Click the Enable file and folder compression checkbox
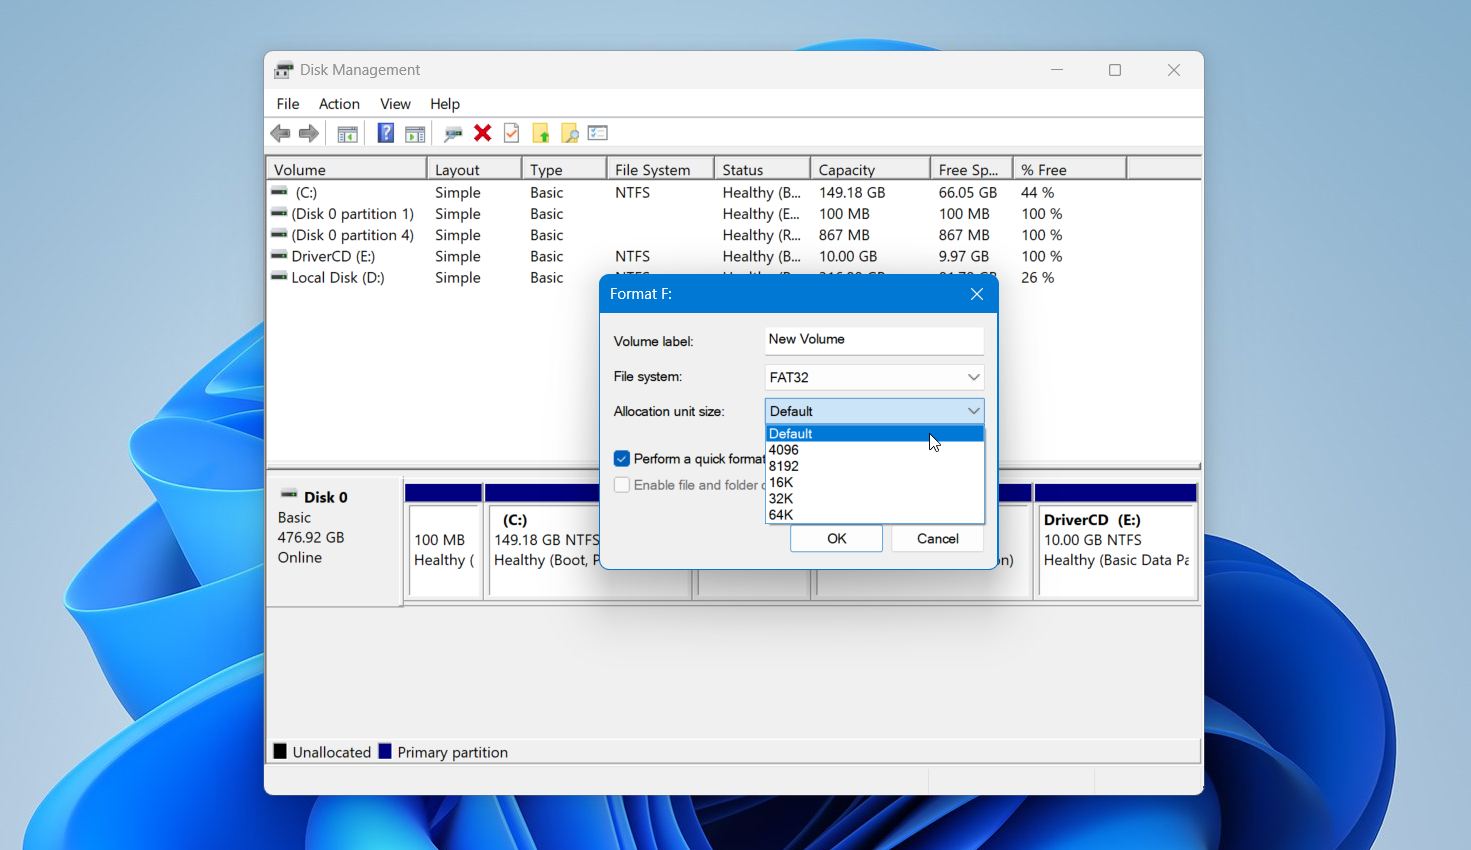Screen dimensions: 1471x850 coord(622,485)
